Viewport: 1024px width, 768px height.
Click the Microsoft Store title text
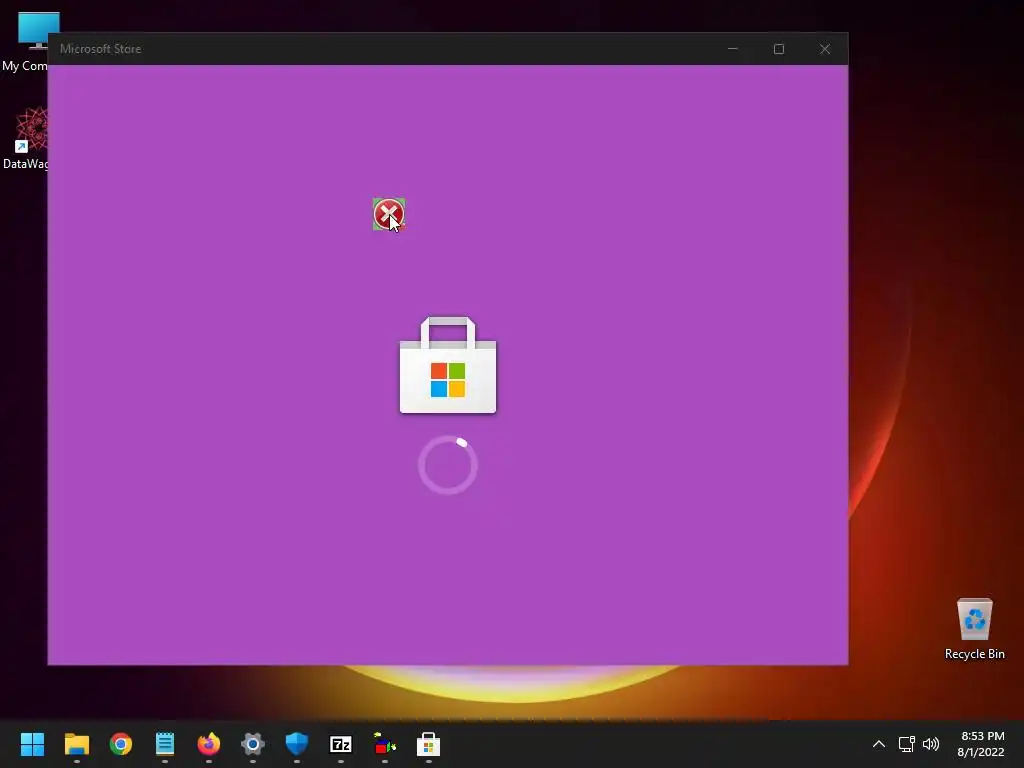point(101,49)
